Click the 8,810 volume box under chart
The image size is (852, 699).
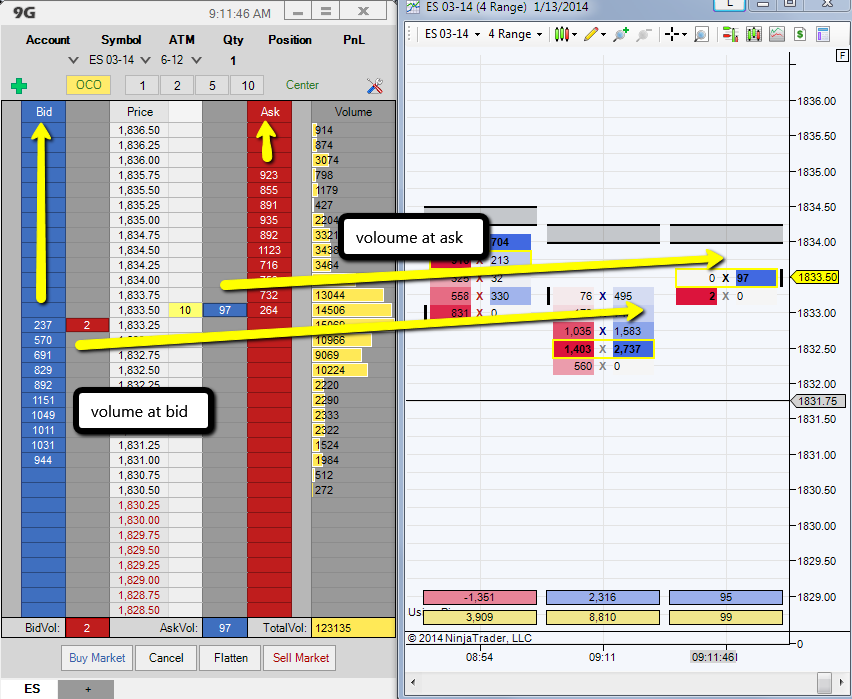tap(603, 617)
